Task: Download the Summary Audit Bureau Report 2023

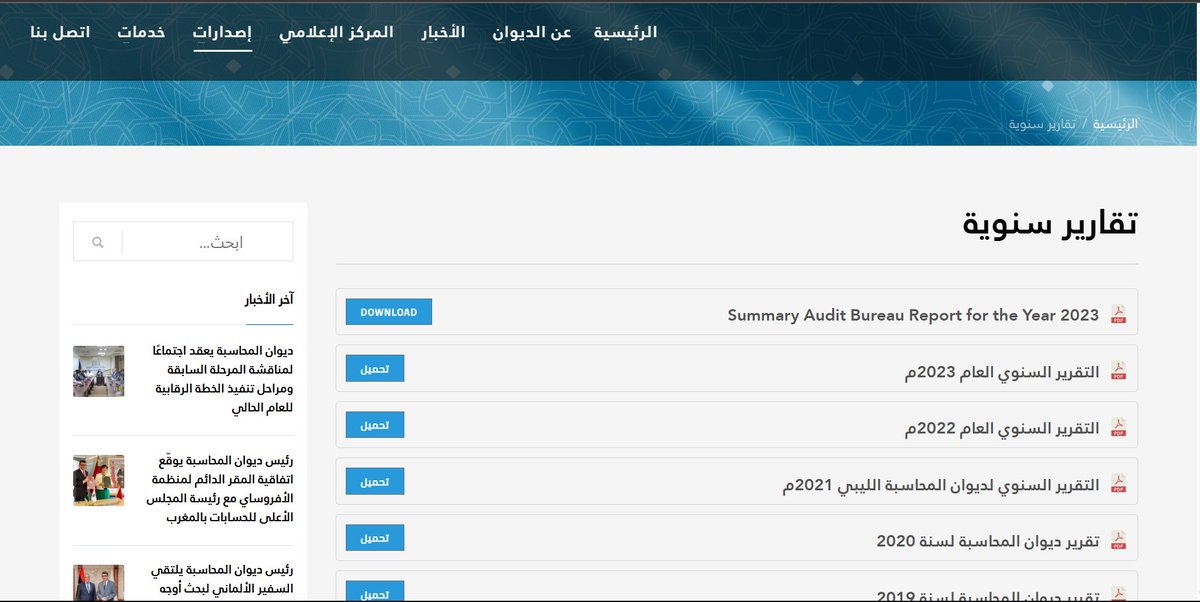Action: point(389,312)
